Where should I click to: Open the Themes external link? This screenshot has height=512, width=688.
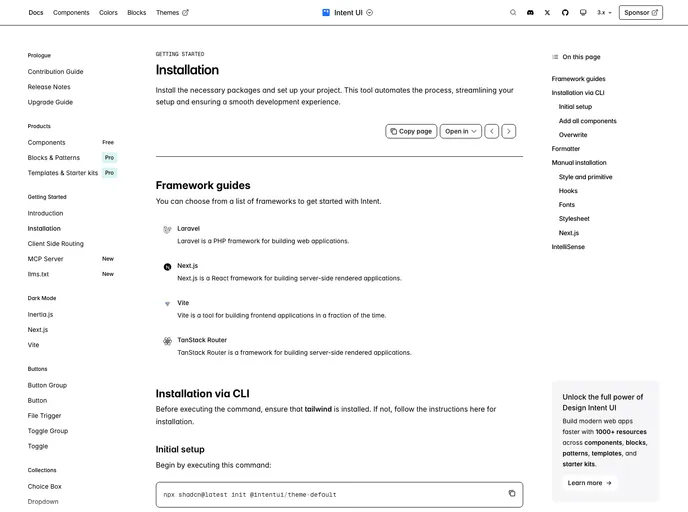[x=172, y=13]
